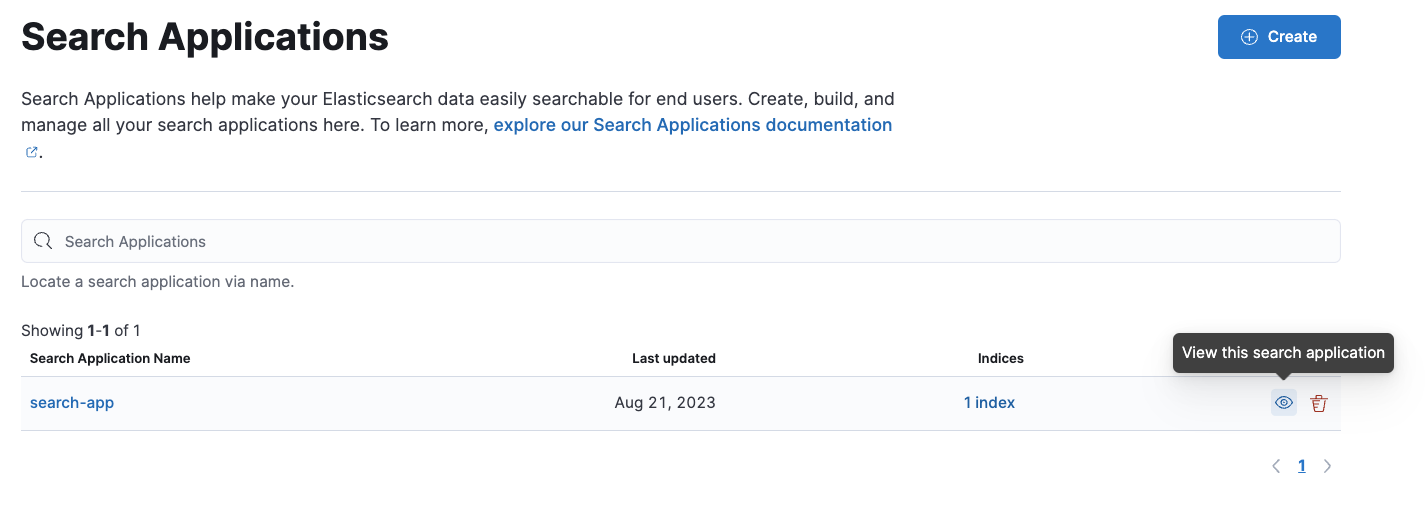Click the Search Application Name column header
This screenshot has height=518, width=1427.
coord(110,358)
